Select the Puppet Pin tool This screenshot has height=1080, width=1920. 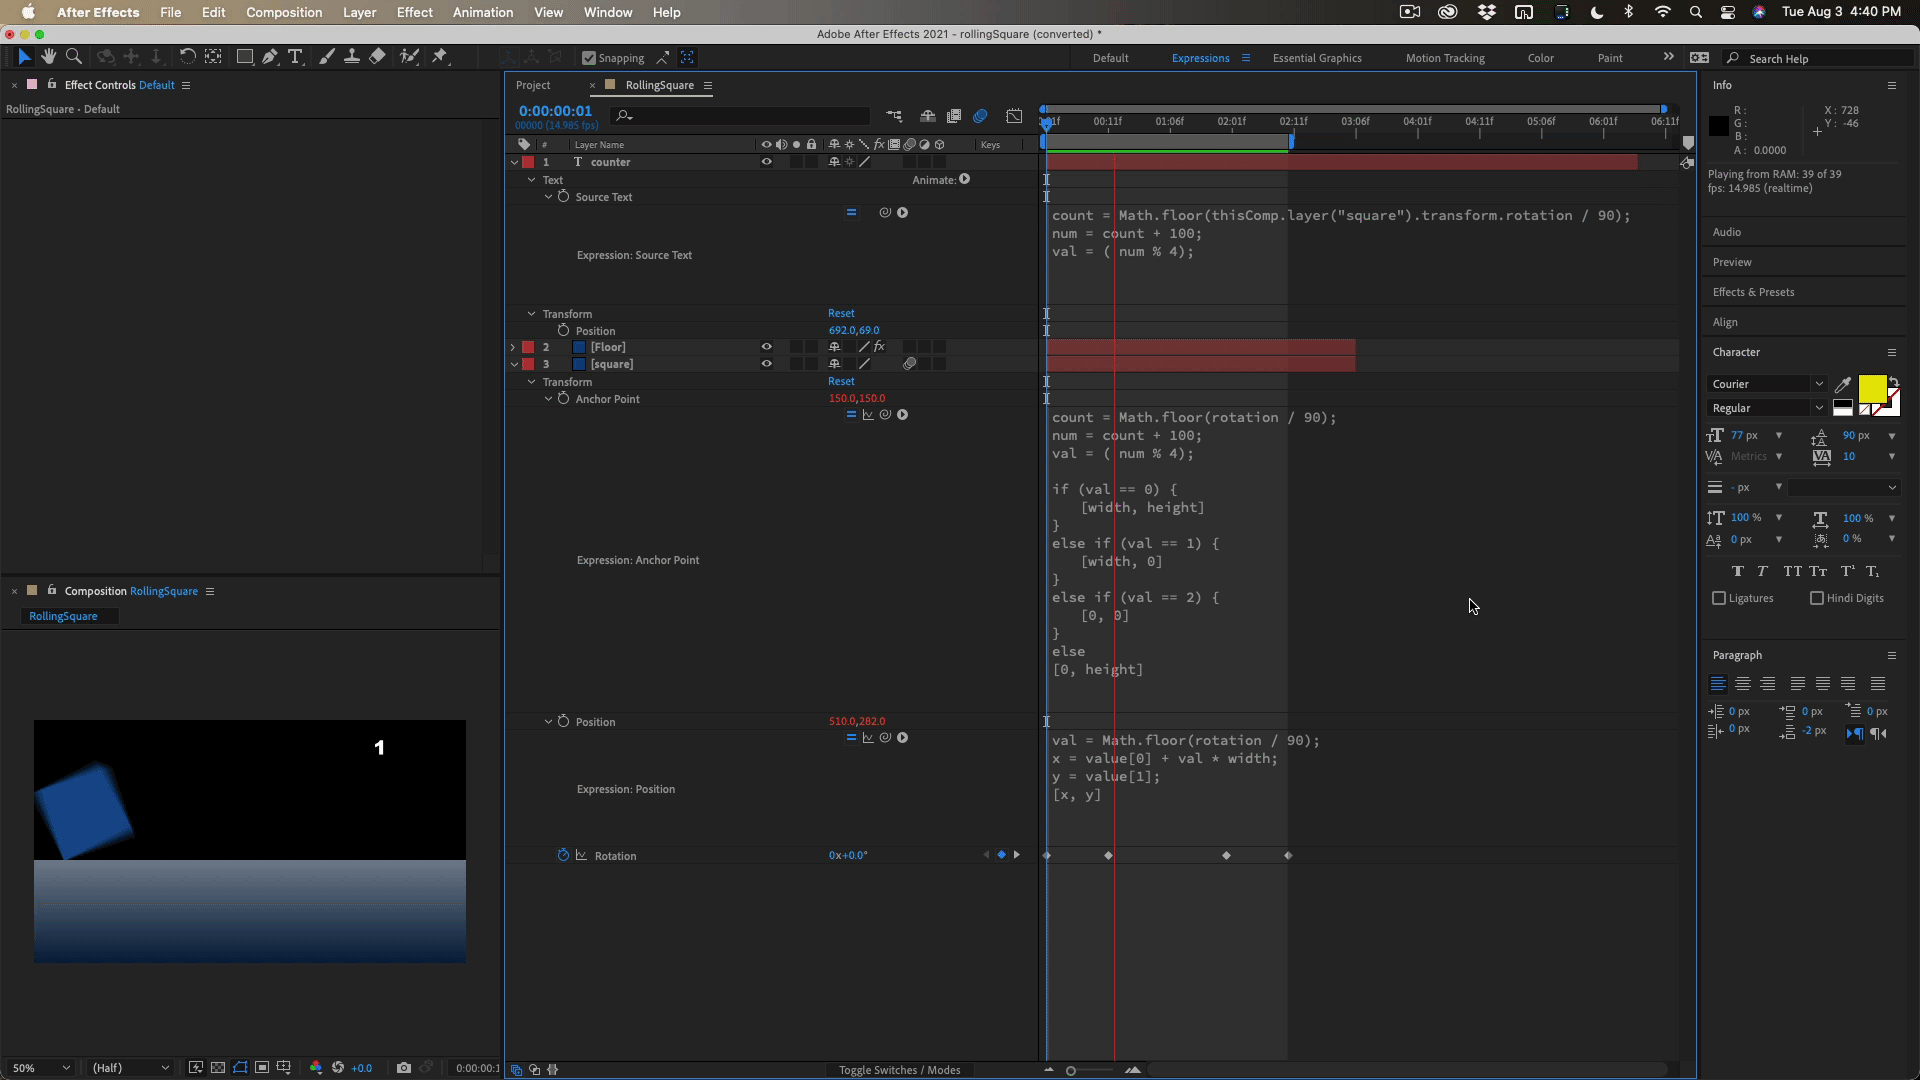(440, 57)
